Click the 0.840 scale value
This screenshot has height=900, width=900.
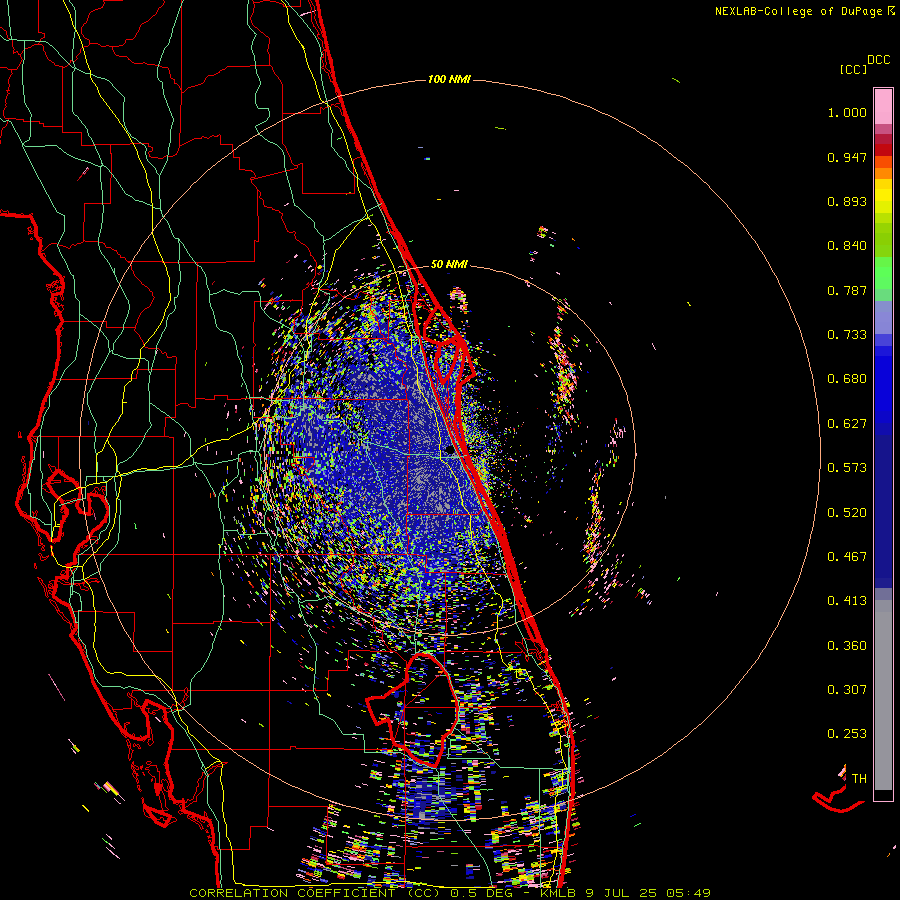(847, 246)
